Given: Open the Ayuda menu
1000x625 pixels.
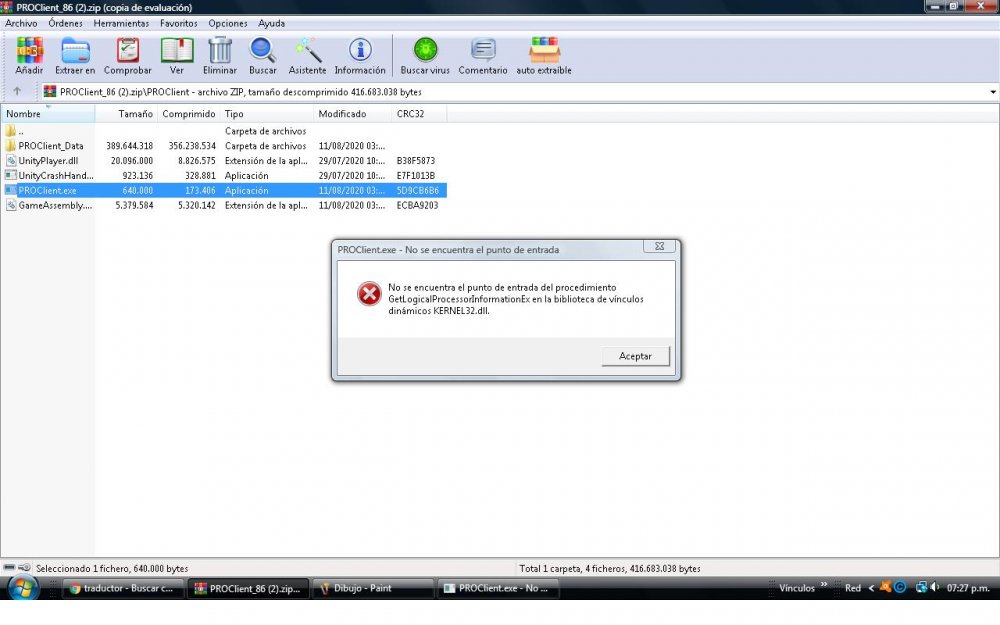Looking at the screenshot, I should 272,23.
